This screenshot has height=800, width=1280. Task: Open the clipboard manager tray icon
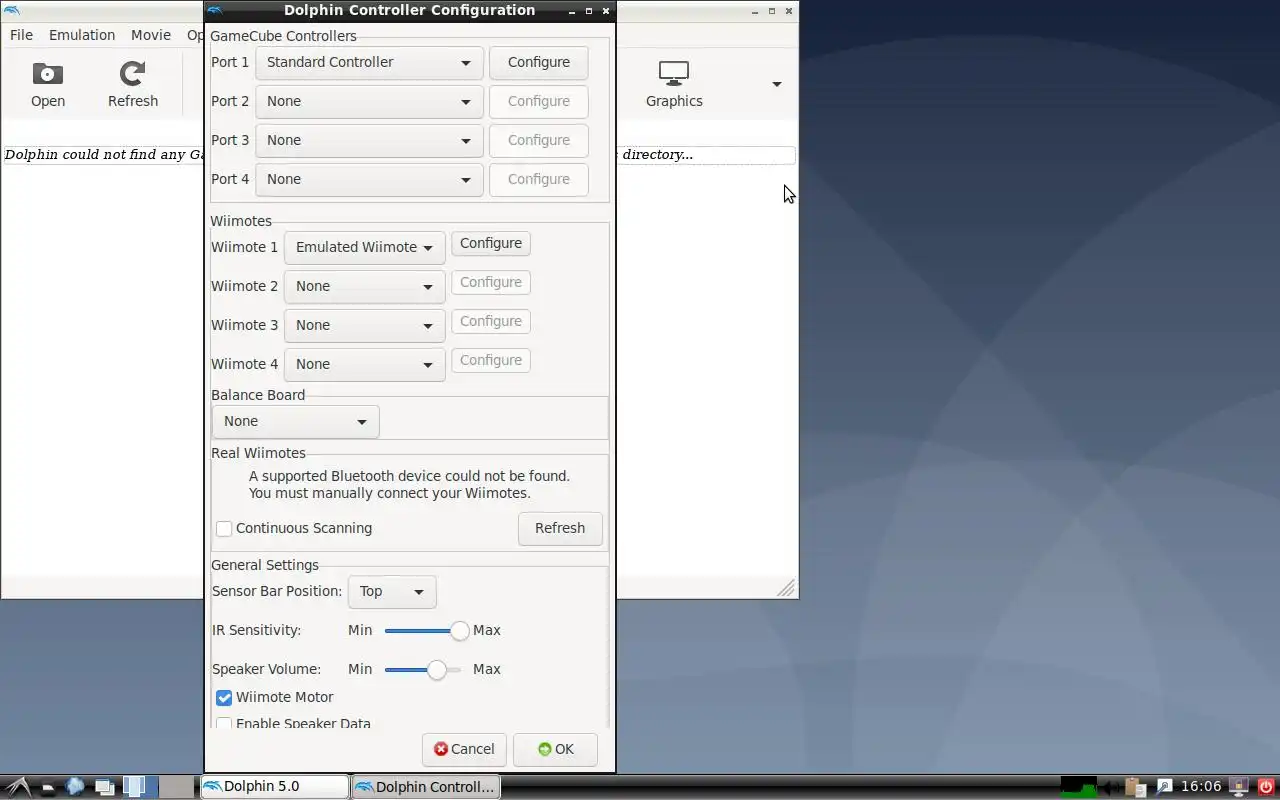coord(1135,787)
